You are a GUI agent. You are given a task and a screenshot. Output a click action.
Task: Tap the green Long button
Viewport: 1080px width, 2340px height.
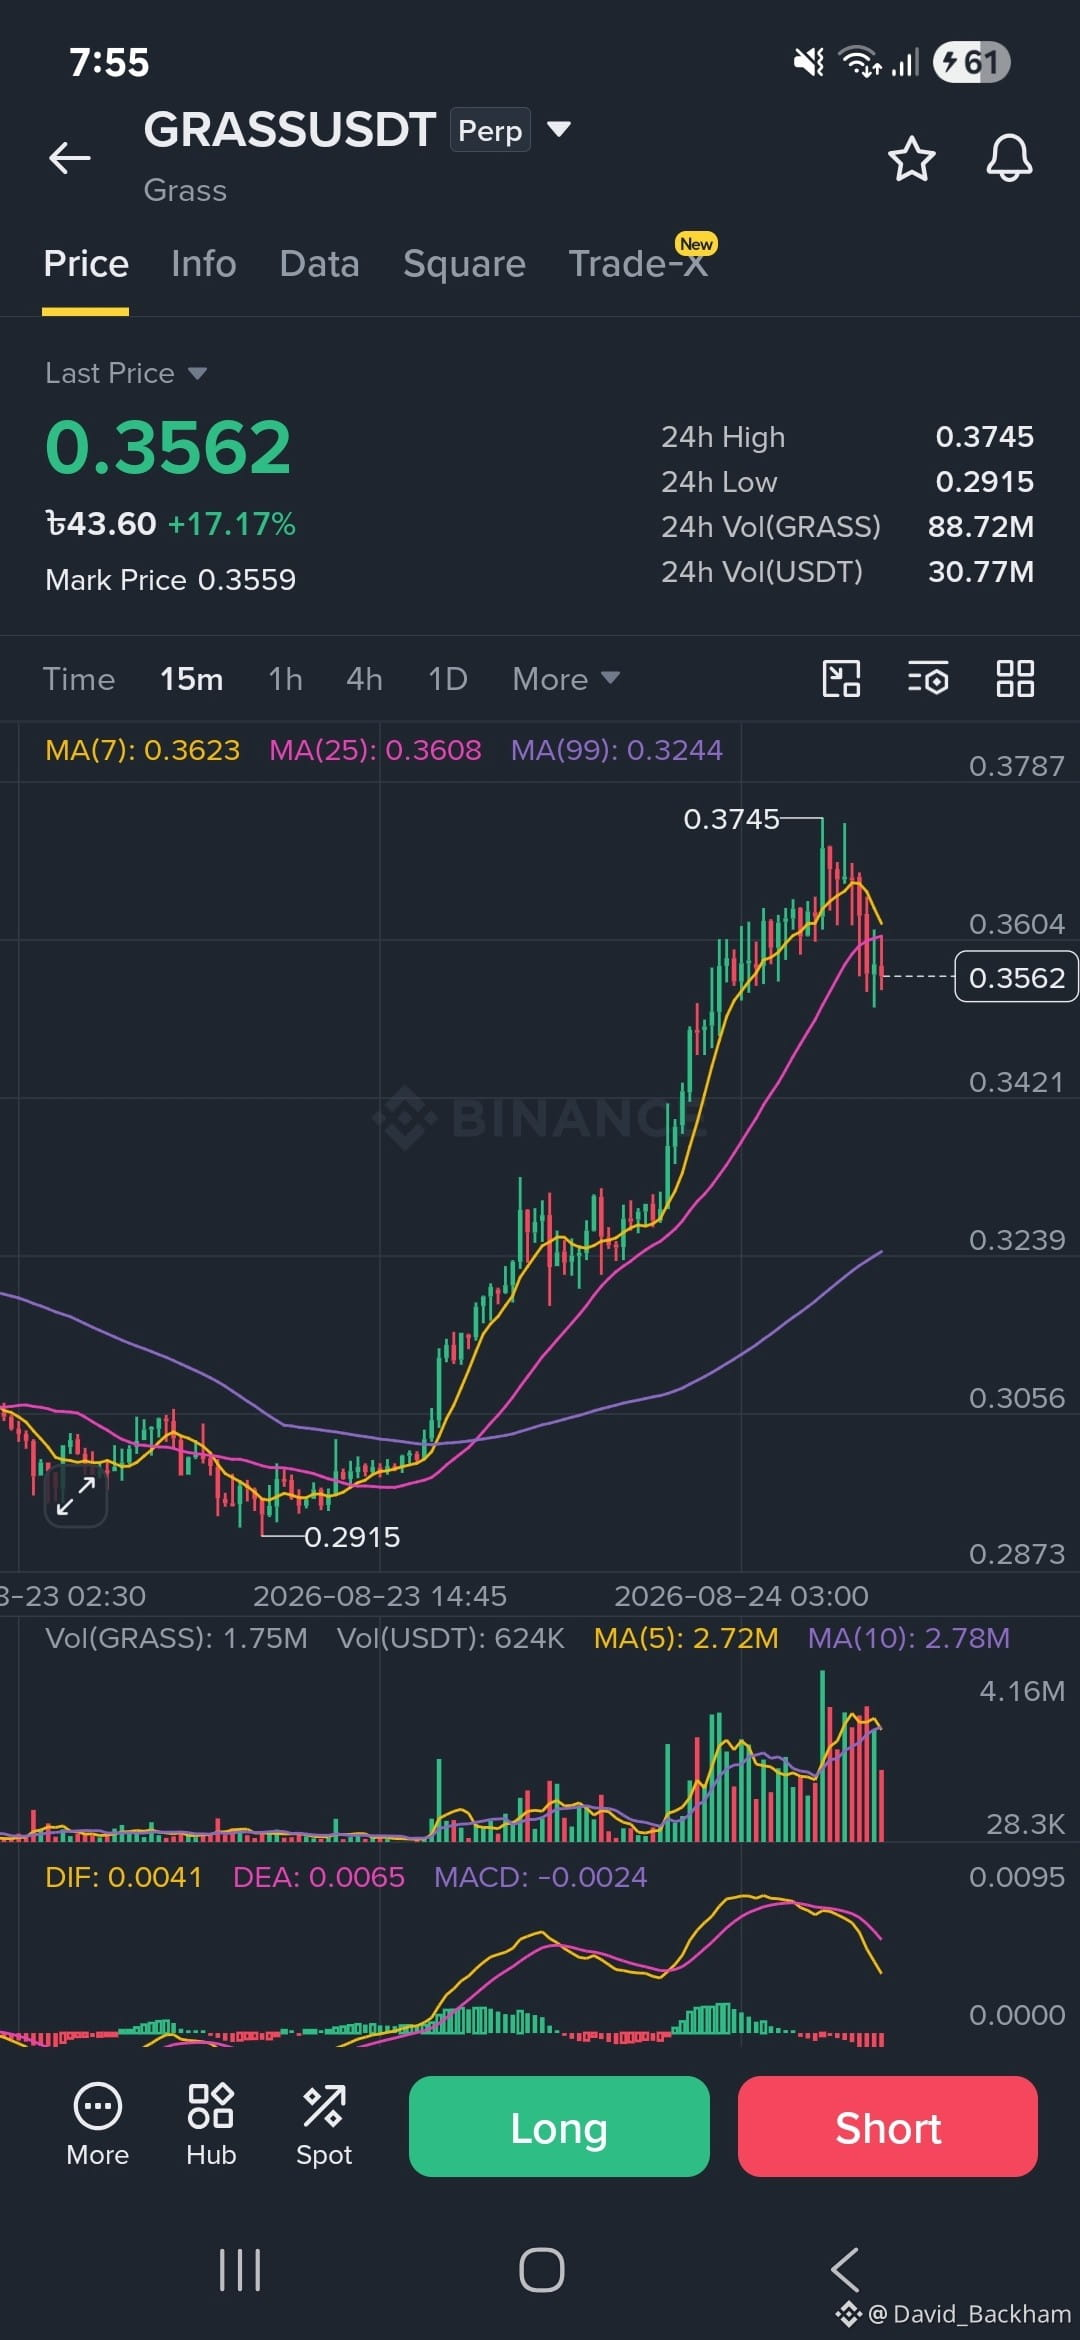(x=559, y=2126)
